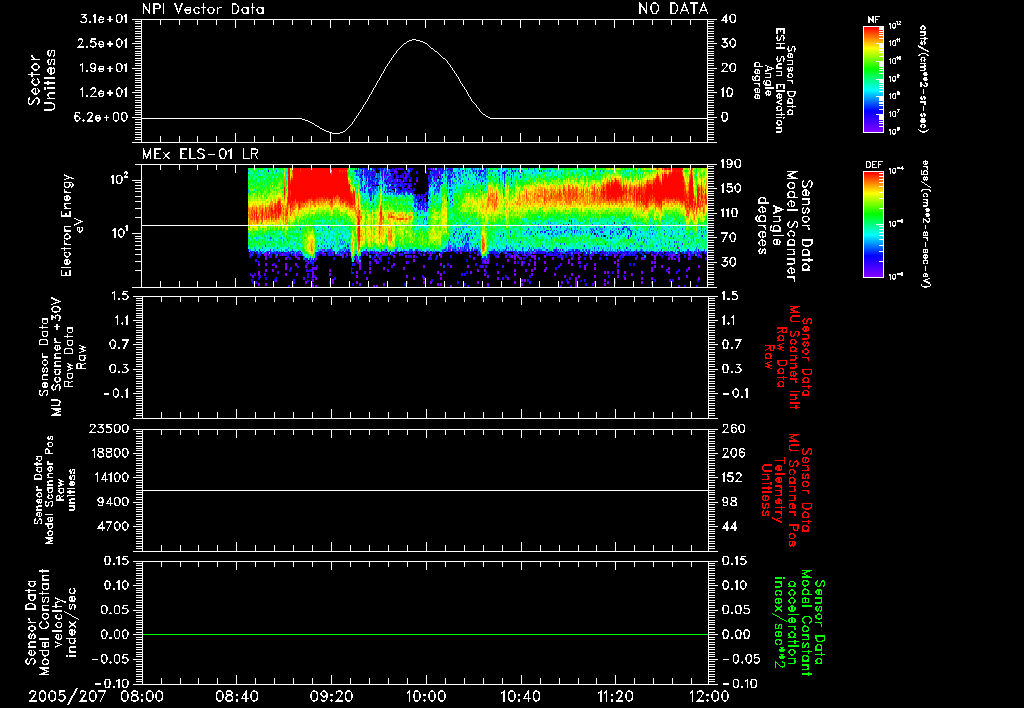Click the ergs/(cm**2-sr-sec-eV) units label
Screen dimensions: 1024x708
click(x=926, y=224)
